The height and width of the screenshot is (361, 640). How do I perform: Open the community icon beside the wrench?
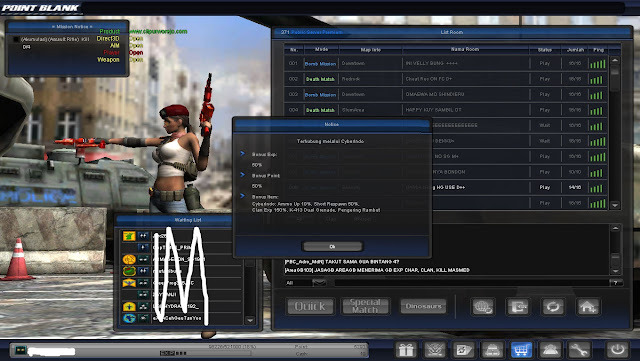tap(550, 350)
